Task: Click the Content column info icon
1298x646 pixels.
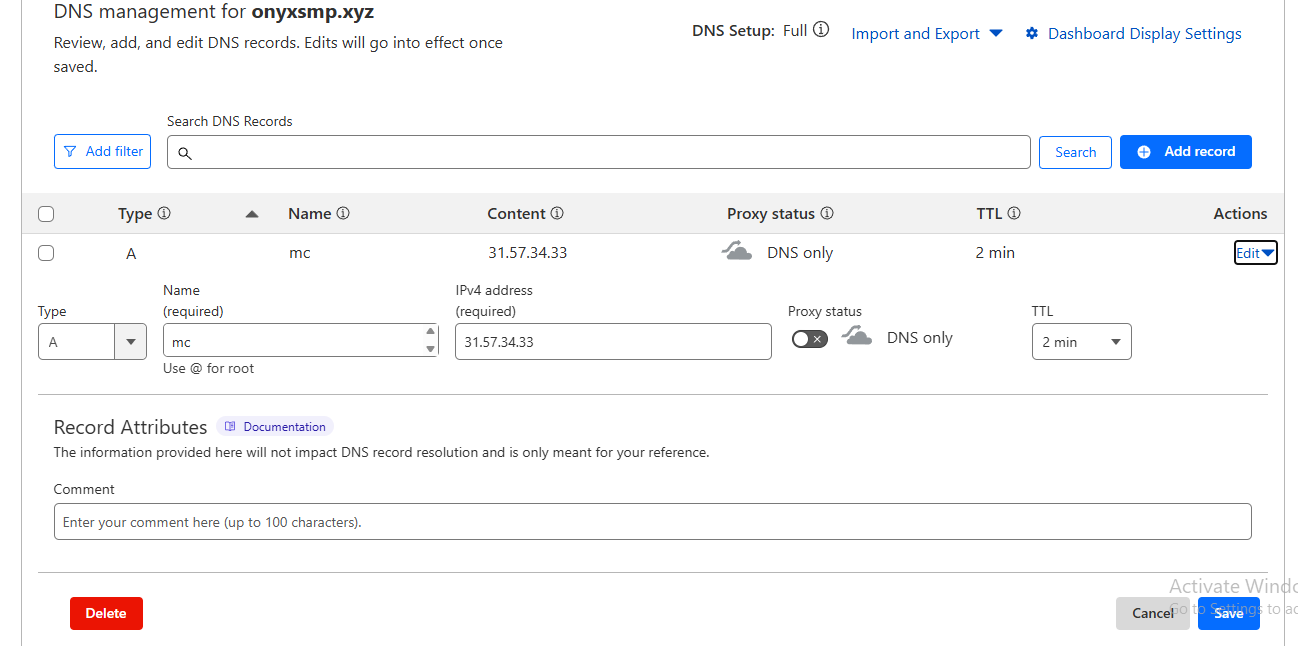Action: [x=557, y=213]
